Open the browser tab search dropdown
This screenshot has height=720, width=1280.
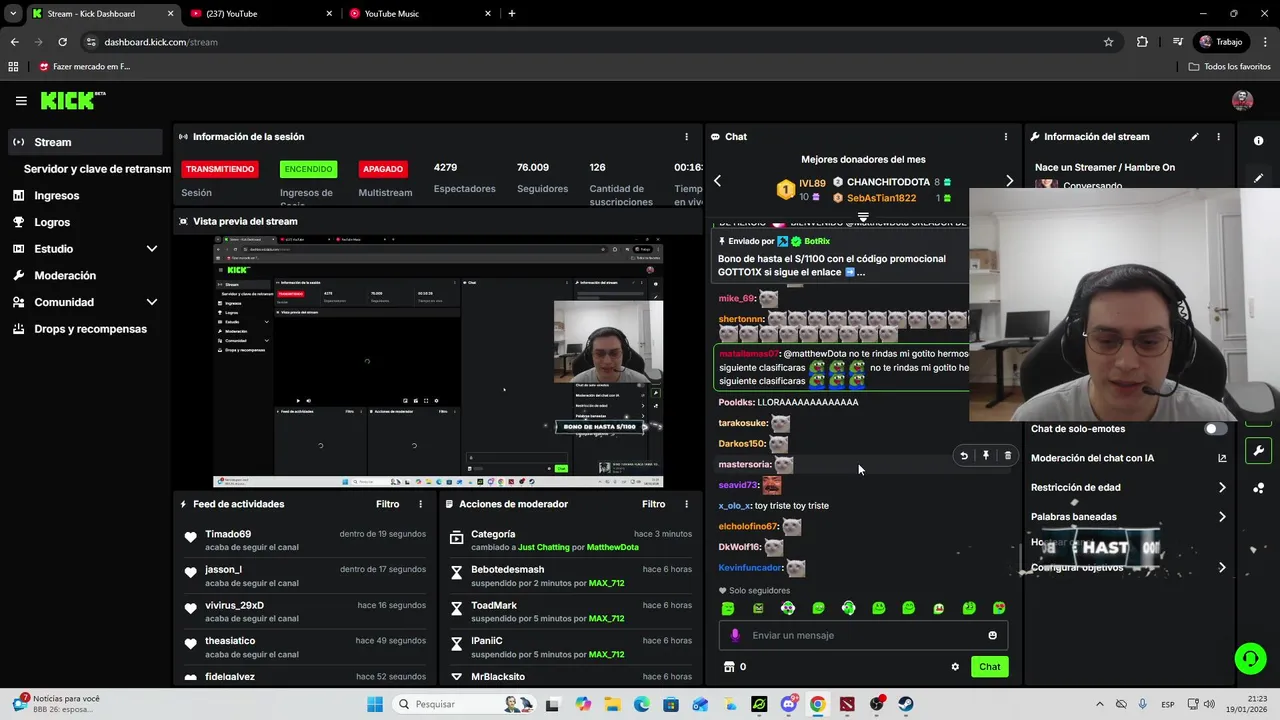14,14
